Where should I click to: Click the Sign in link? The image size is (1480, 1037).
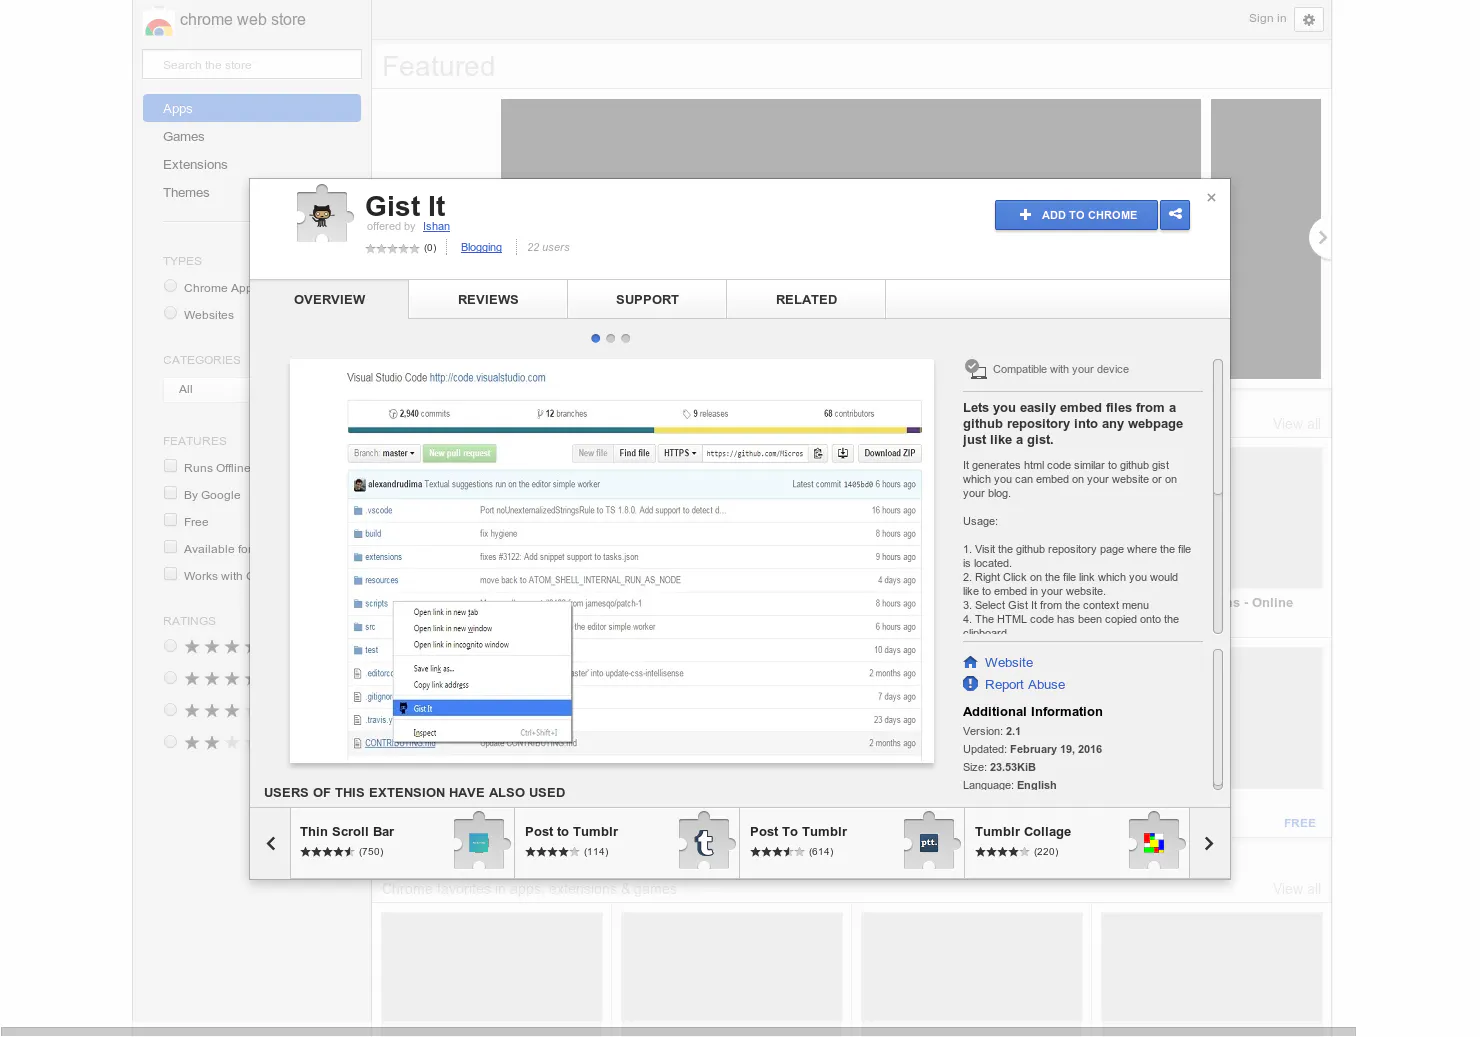tap(1267, 18)
